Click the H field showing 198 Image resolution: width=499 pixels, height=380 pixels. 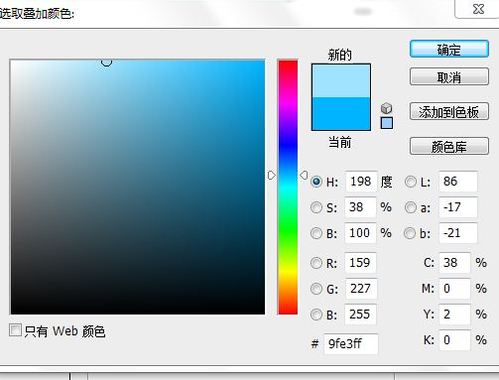pyautogui.click(x=361, y=182)
